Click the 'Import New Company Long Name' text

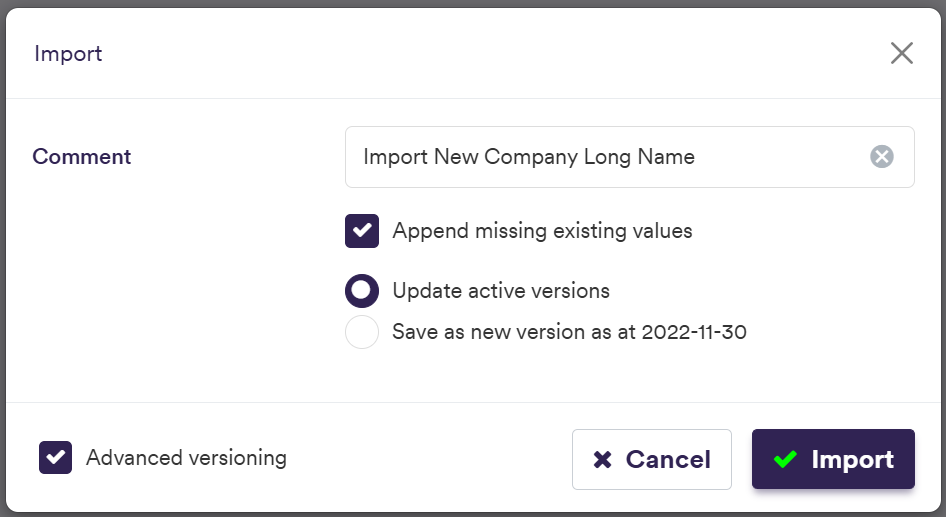tap(529, 157)
